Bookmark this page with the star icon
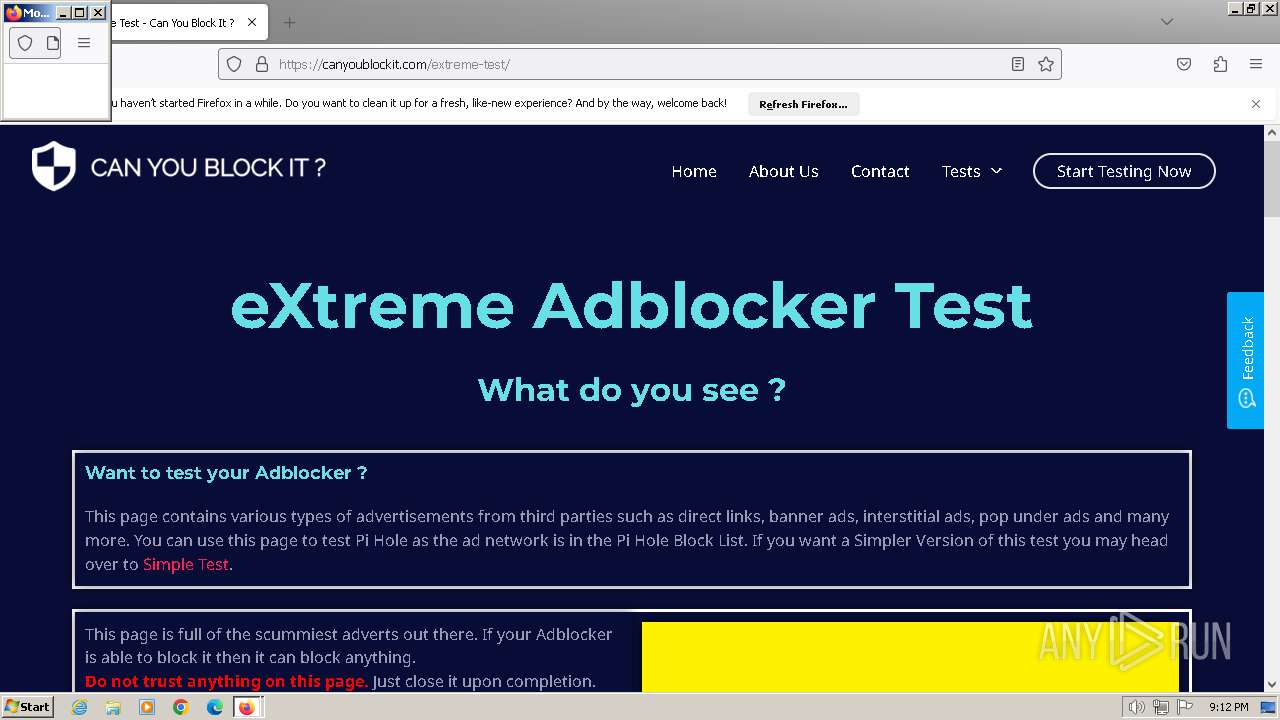Screen dimensions: 1280x720 1046,64
